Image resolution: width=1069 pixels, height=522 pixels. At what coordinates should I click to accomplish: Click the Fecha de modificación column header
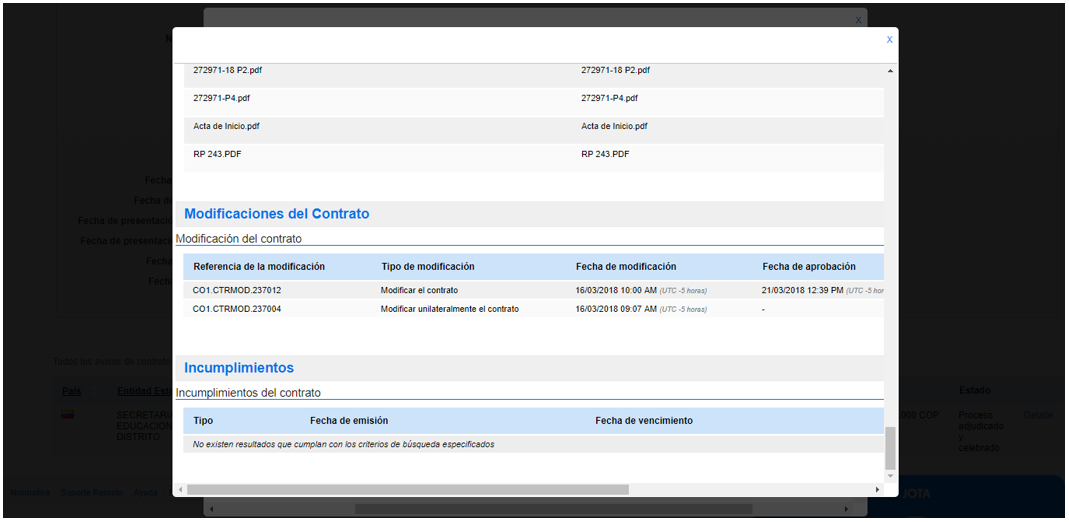pyautogui.click(x=626, y=267)
